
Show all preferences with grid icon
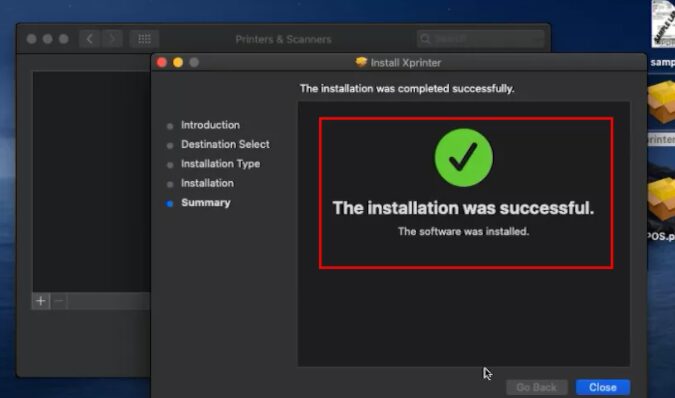(144, 39)
